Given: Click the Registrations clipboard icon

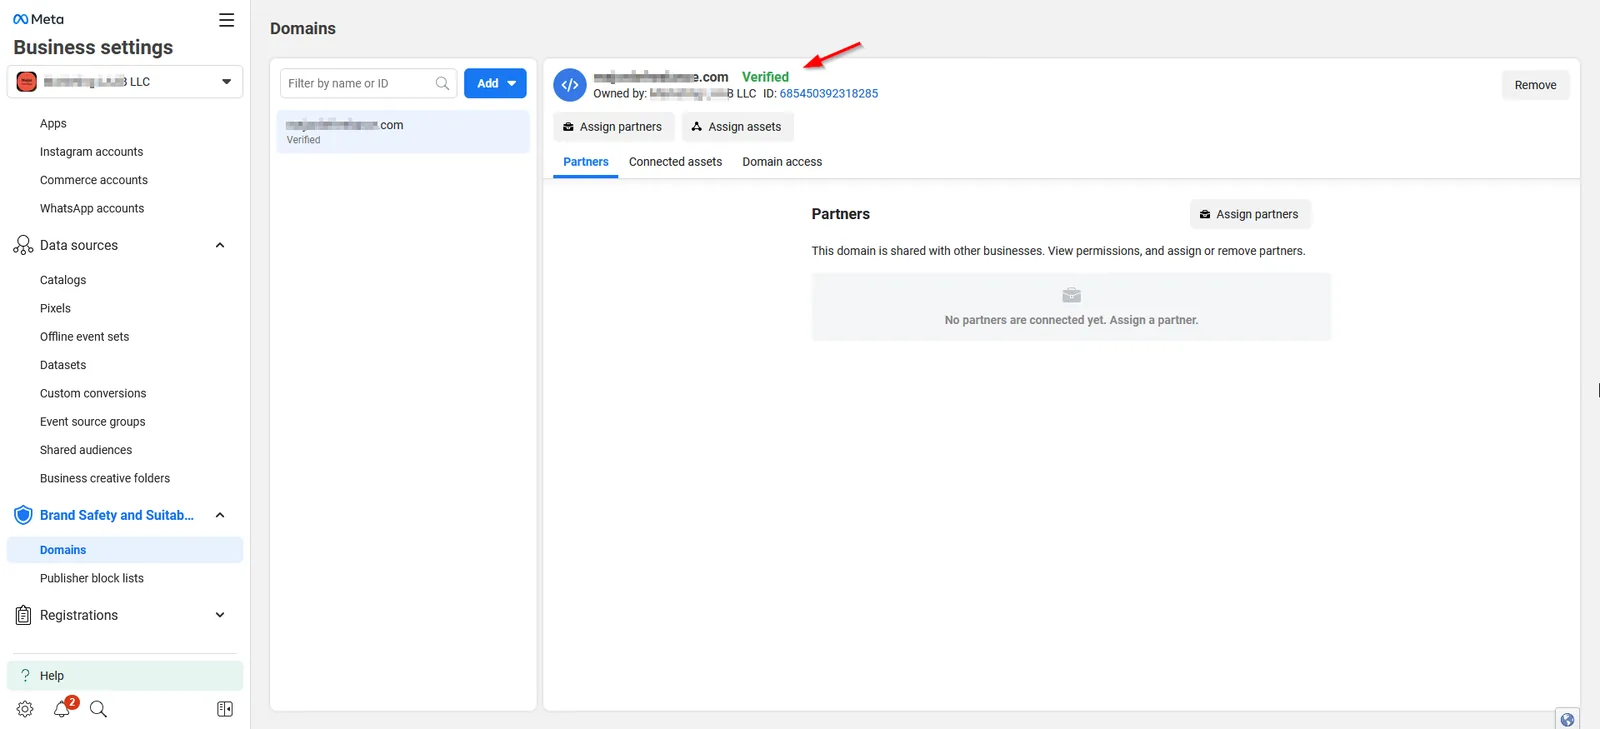Looking at the screenshot, I should click(x=23, y=615).
